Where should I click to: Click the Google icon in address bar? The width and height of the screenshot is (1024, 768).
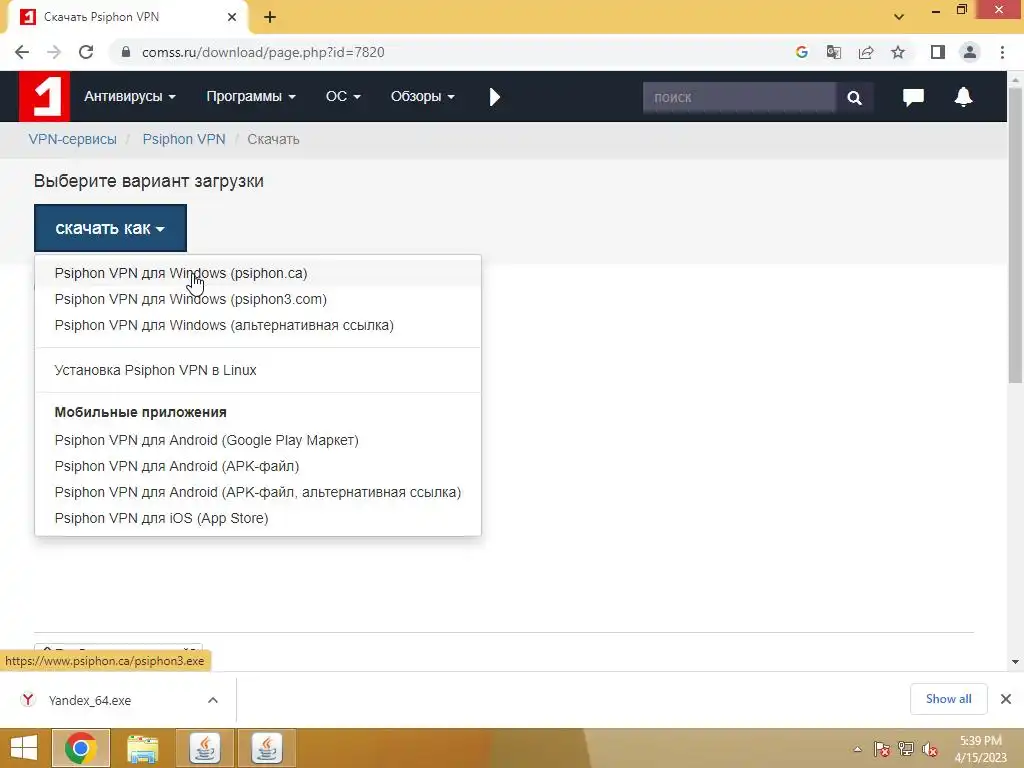click(x=801, y=52)
